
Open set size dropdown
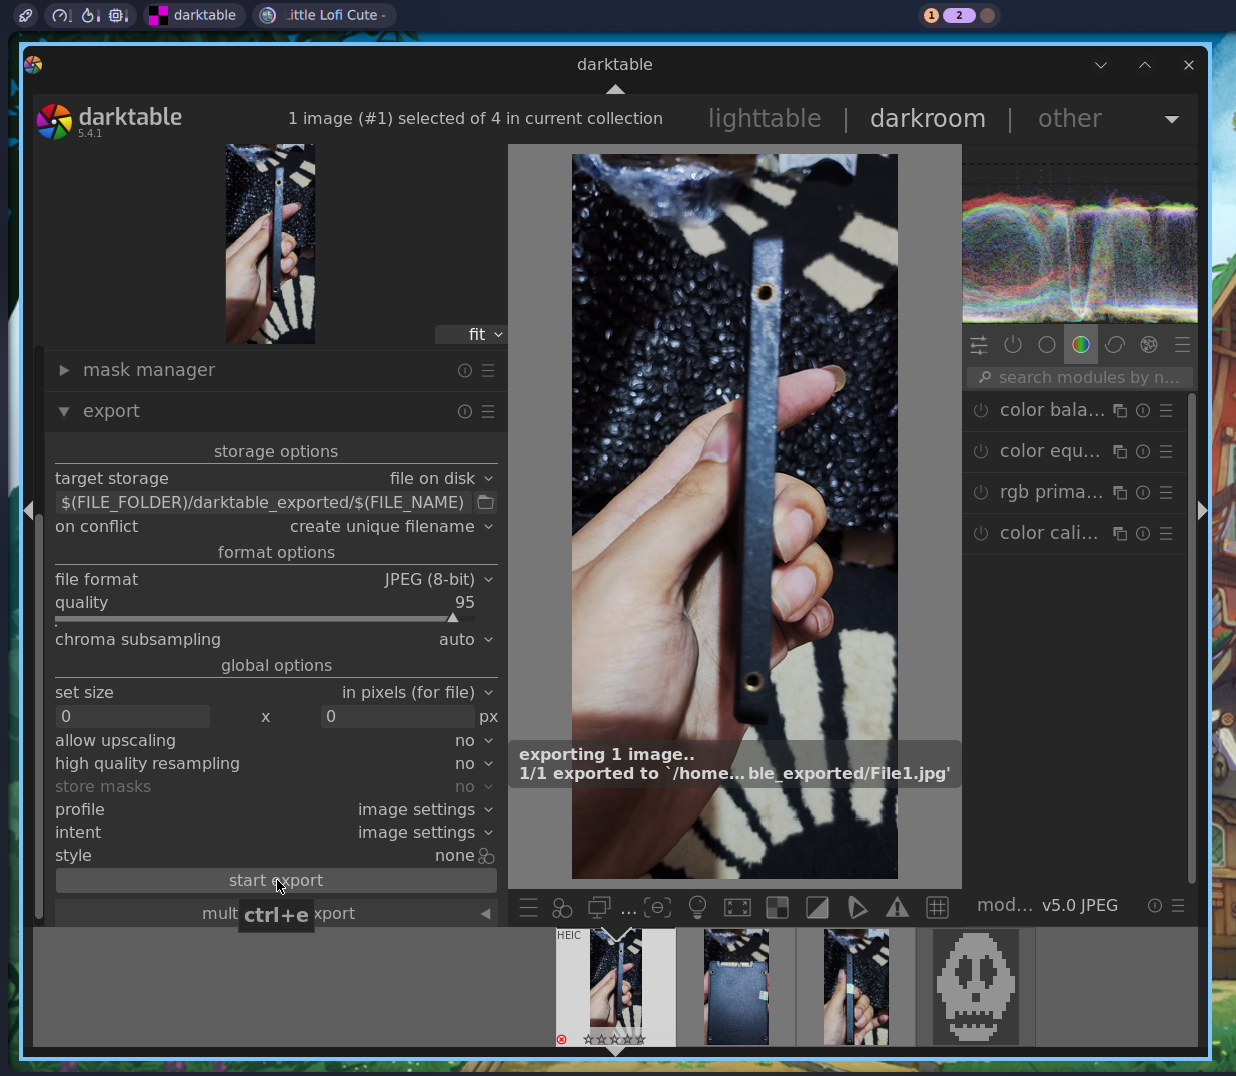click(x=276, y=693)
